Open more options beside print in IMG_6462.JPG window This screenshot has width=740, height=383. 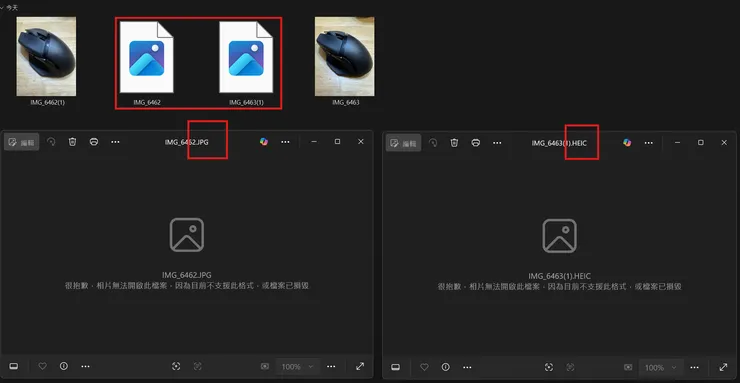coord(115,142)
